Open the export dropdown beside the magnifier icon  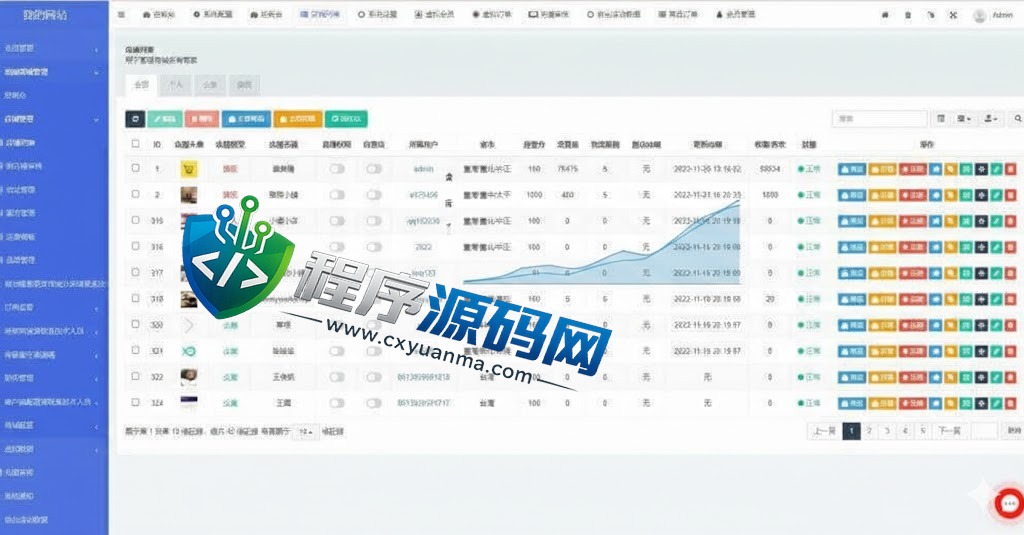pos(991,119)
